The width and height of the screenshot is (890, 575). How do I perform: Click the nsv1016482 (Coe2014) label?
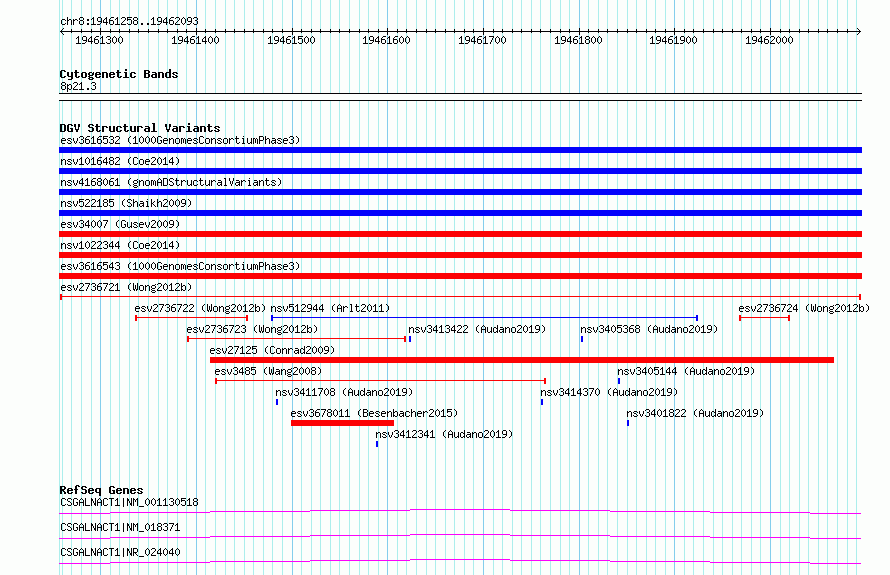point(120,161)
